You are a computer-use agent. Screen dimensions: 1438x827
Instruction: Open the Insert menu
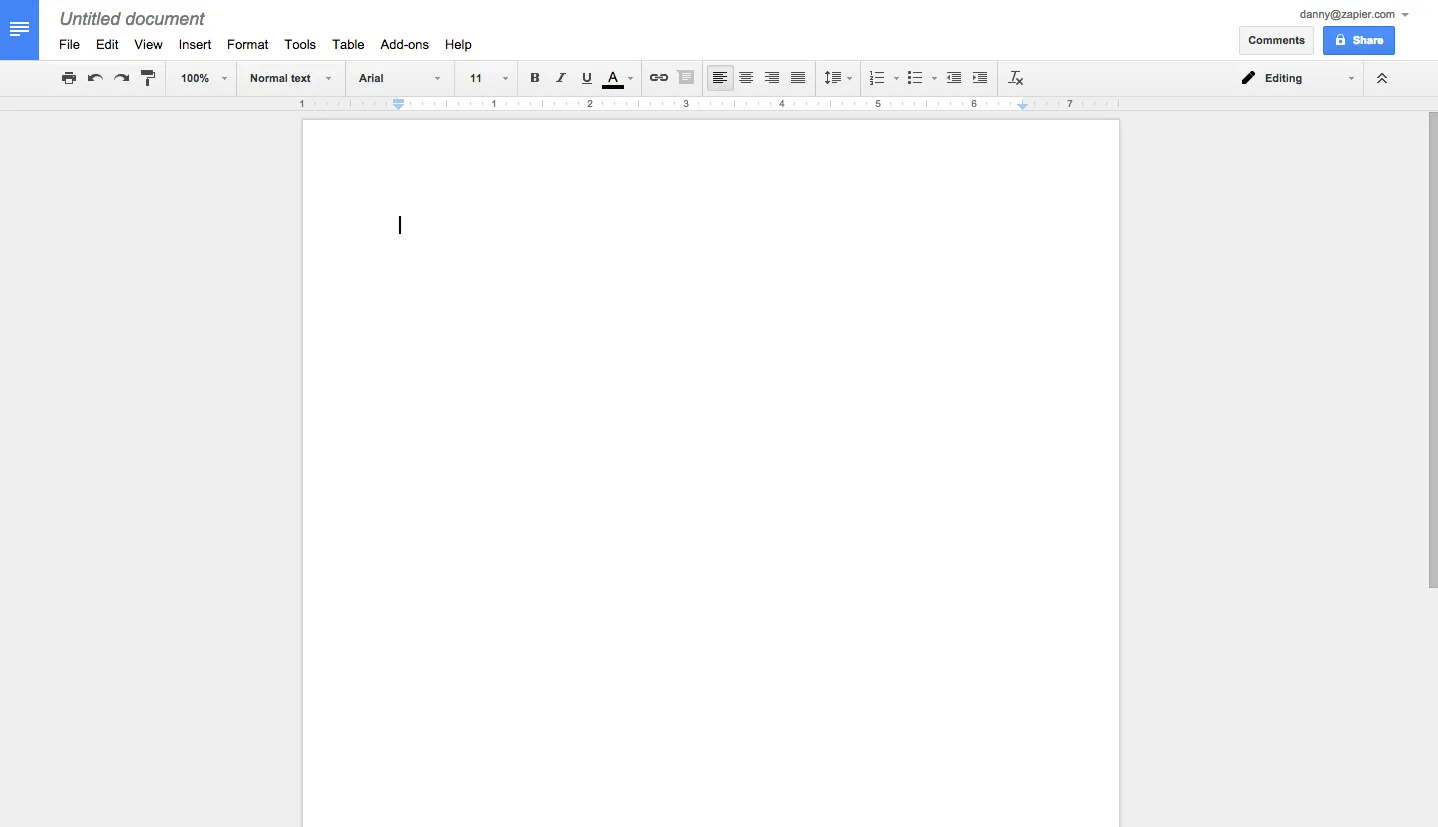pos(195,45)
